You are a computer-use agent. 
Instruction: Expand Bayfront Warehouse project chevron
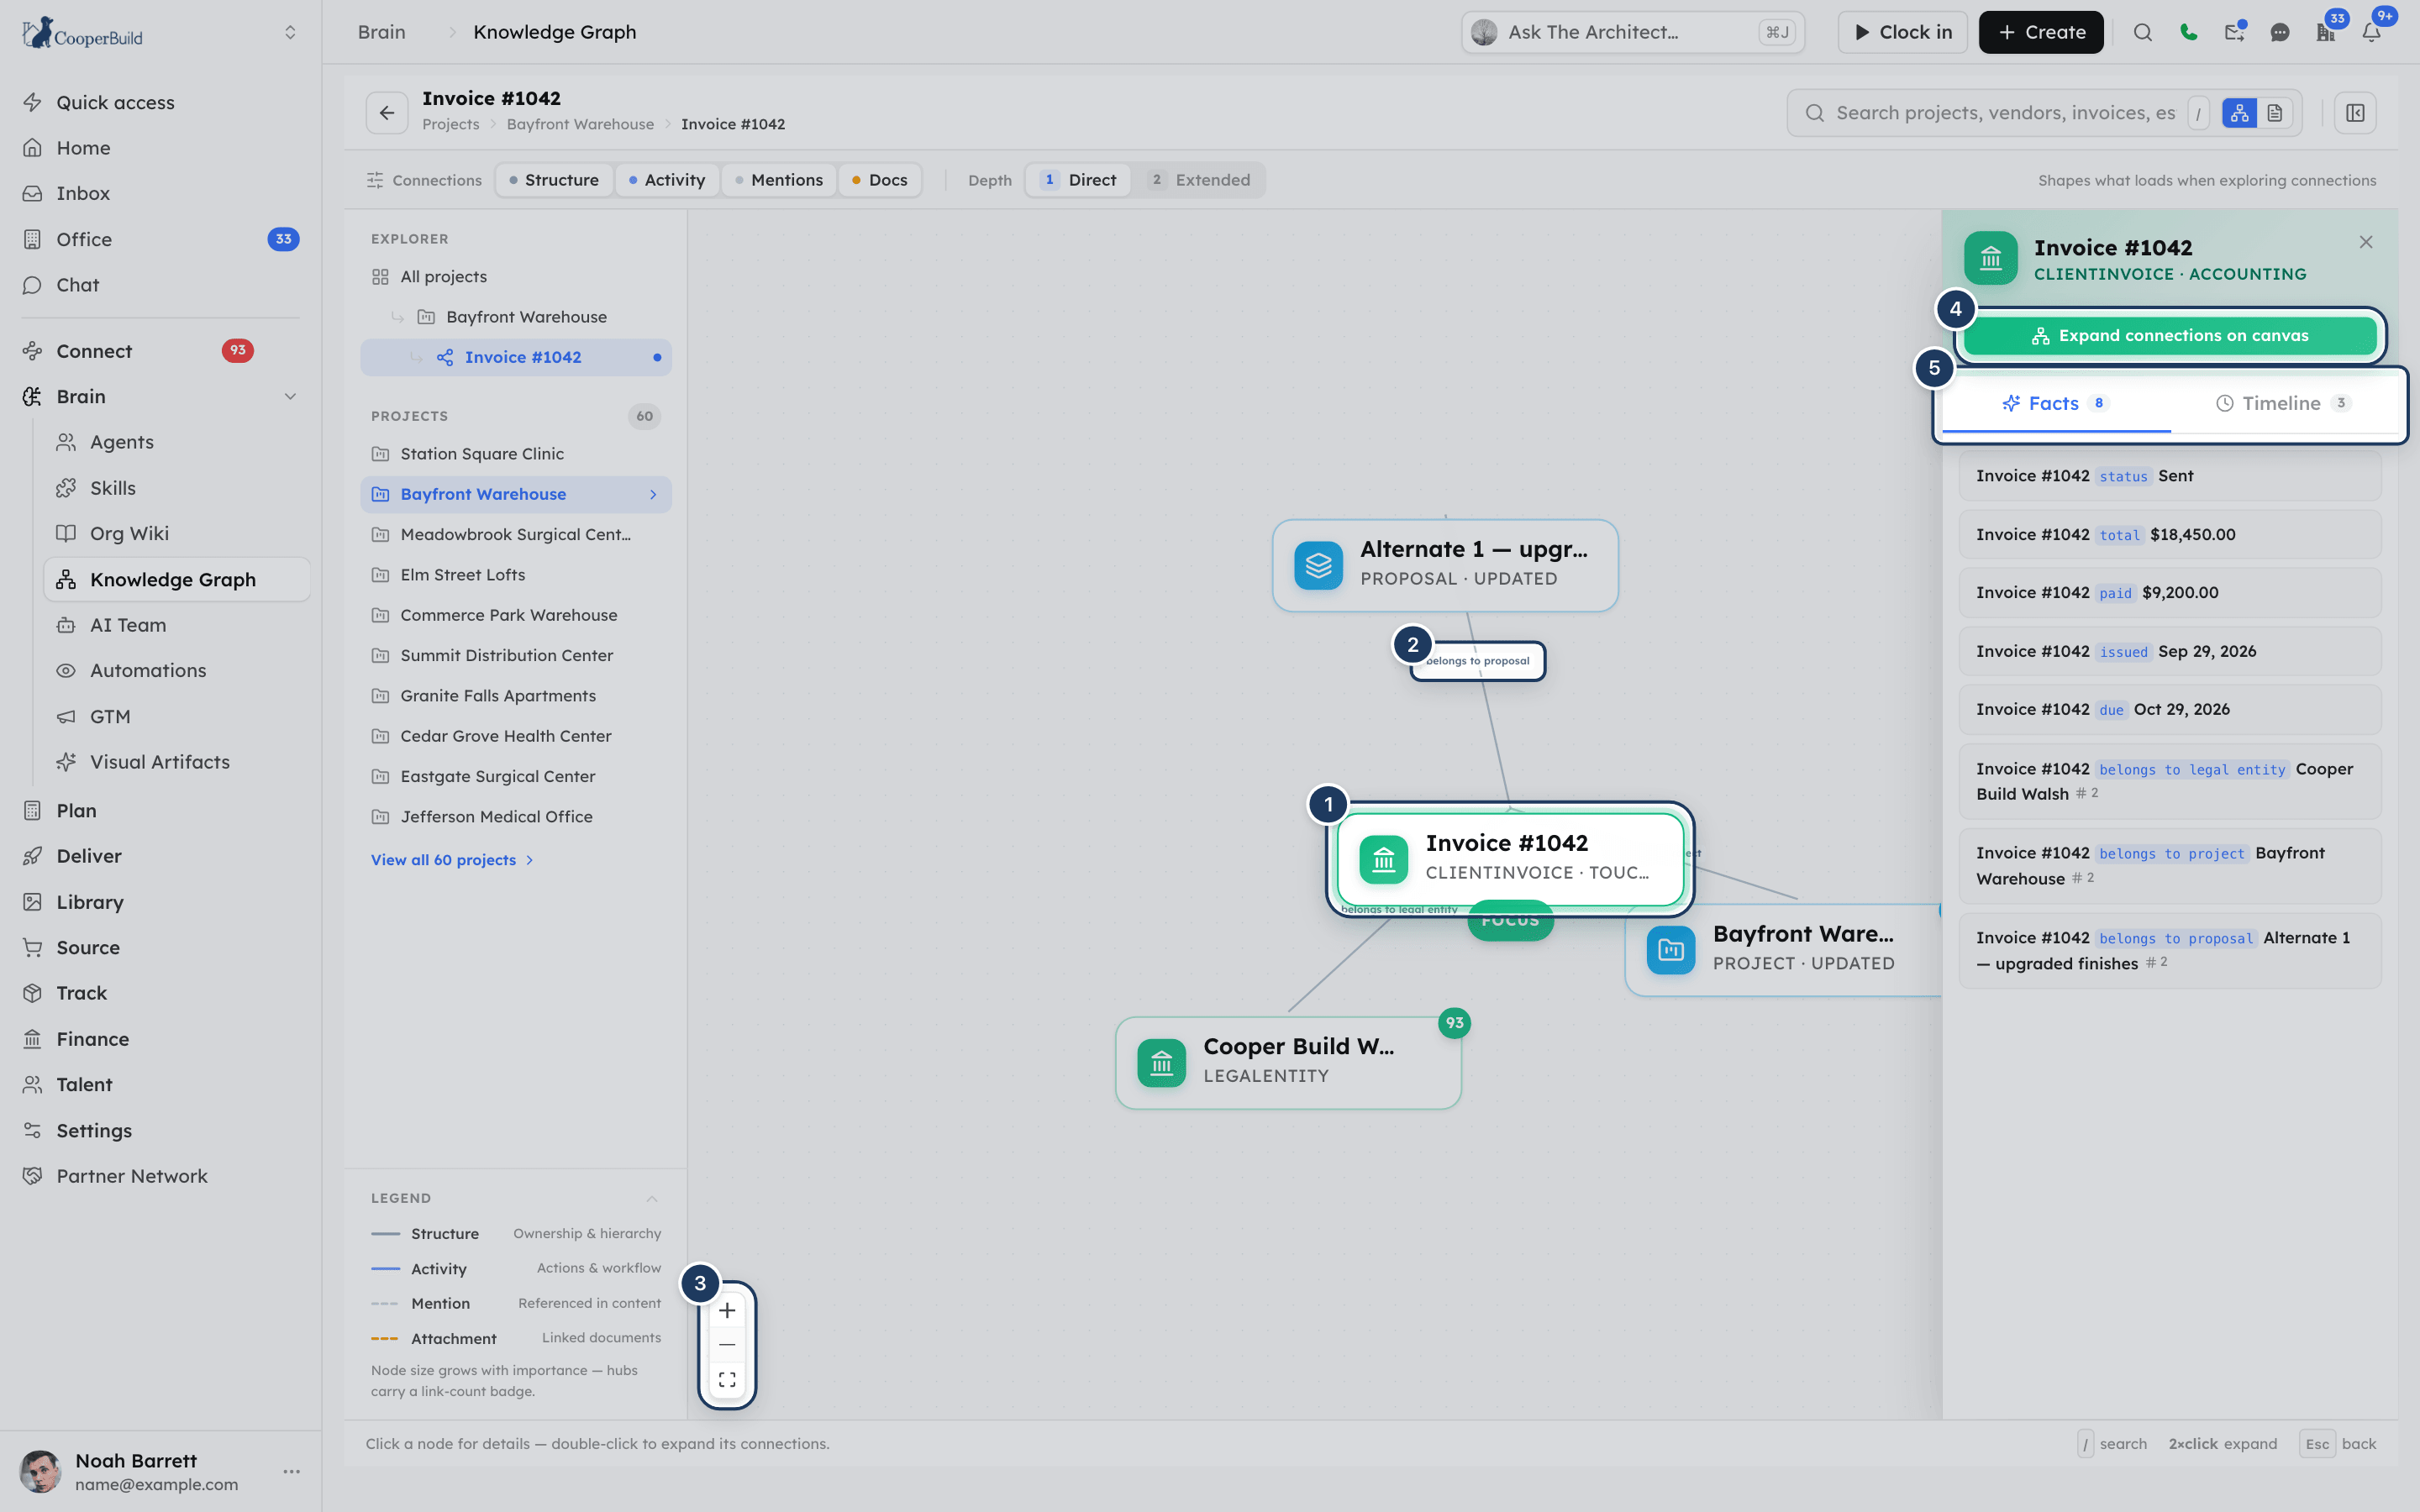[x=653, y=494]
